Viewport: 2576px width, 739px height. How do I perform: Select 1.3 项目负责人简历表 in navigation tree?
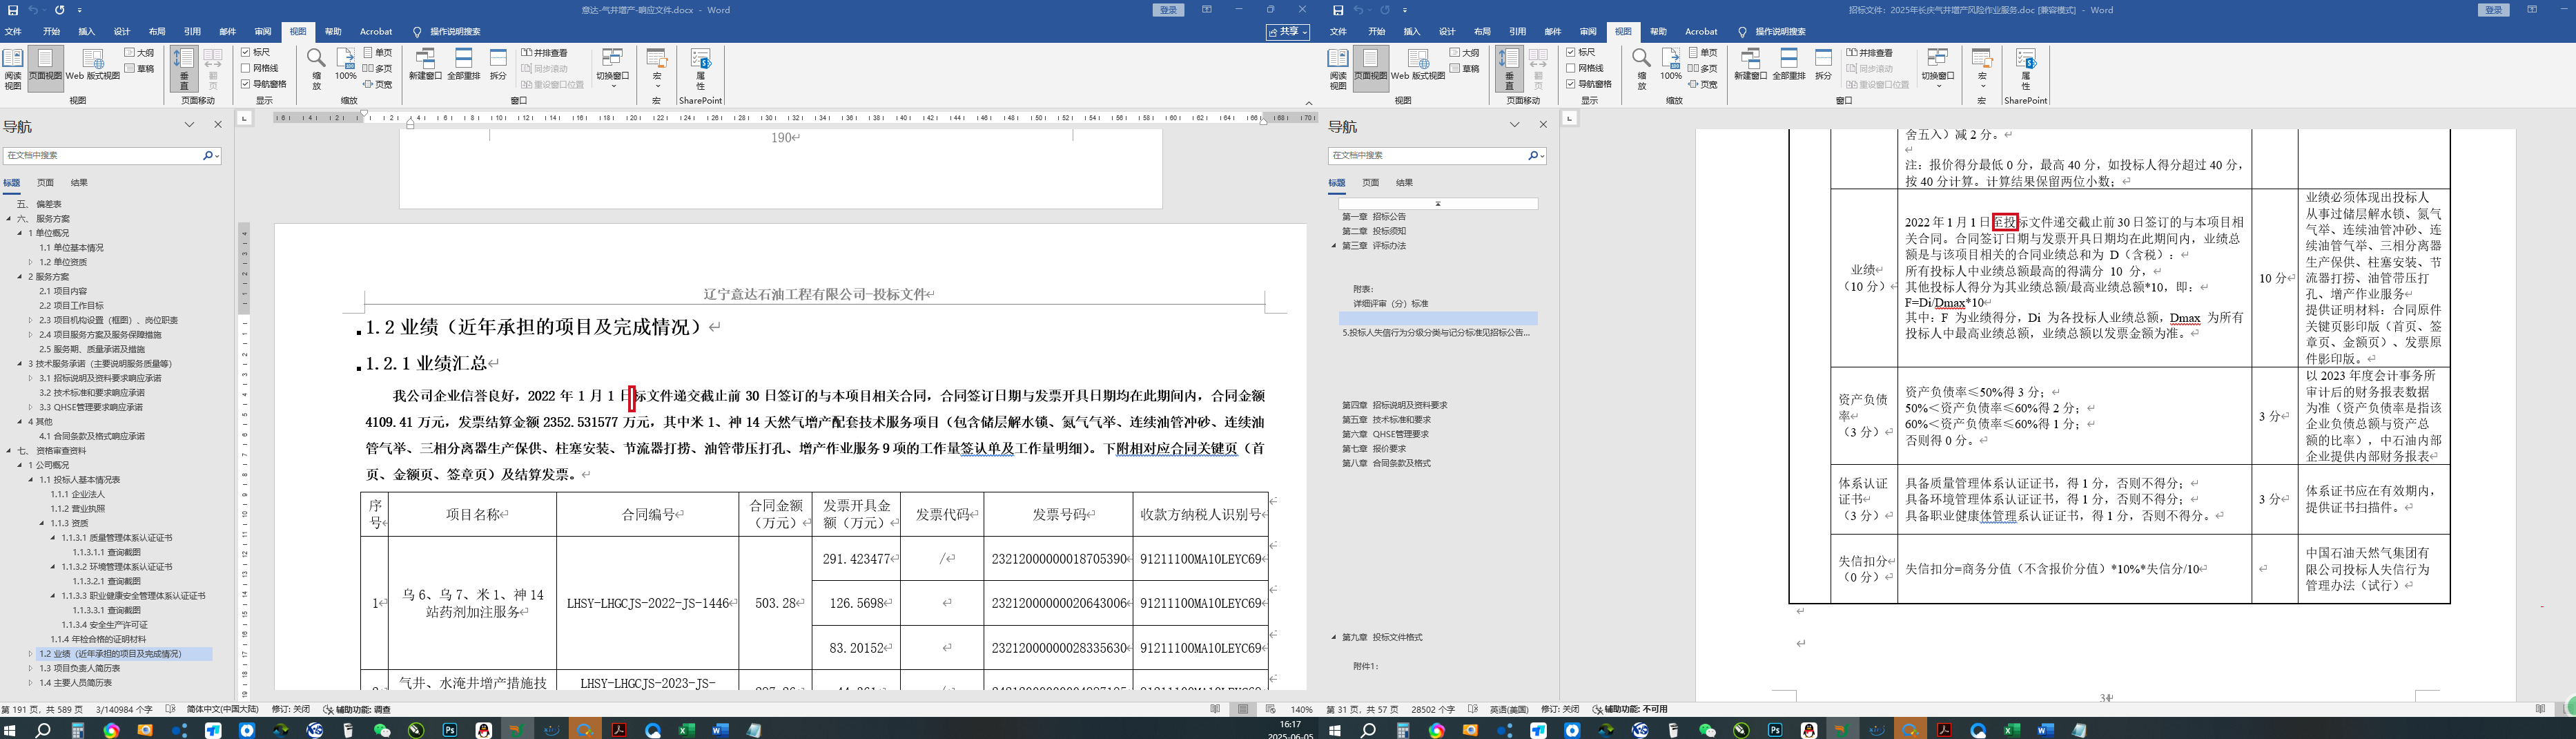(80, 668)
